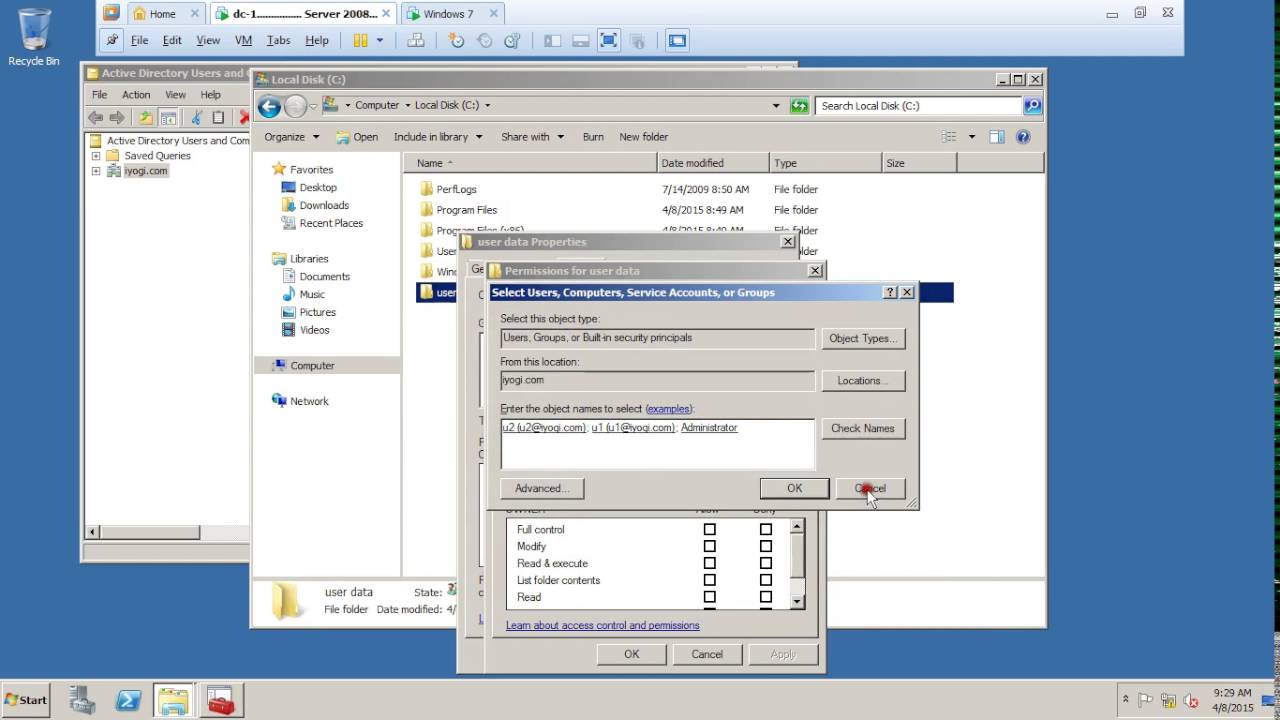Screen dimensions: 1280x720
Task: Click copy icon in Active Directory toolbar
Action: point(218,118)
